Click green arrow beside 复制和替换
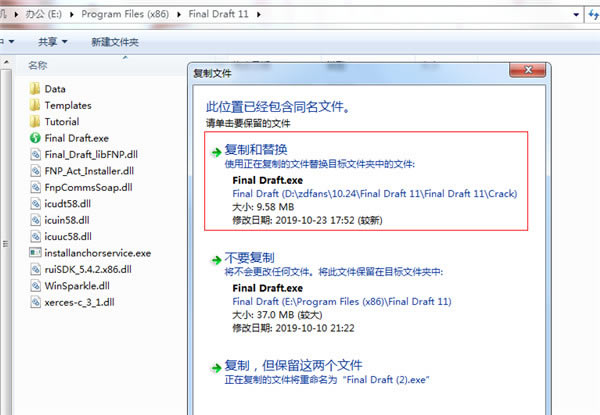Viewport: 600px width, 415px height. click(x=216, y=152)
